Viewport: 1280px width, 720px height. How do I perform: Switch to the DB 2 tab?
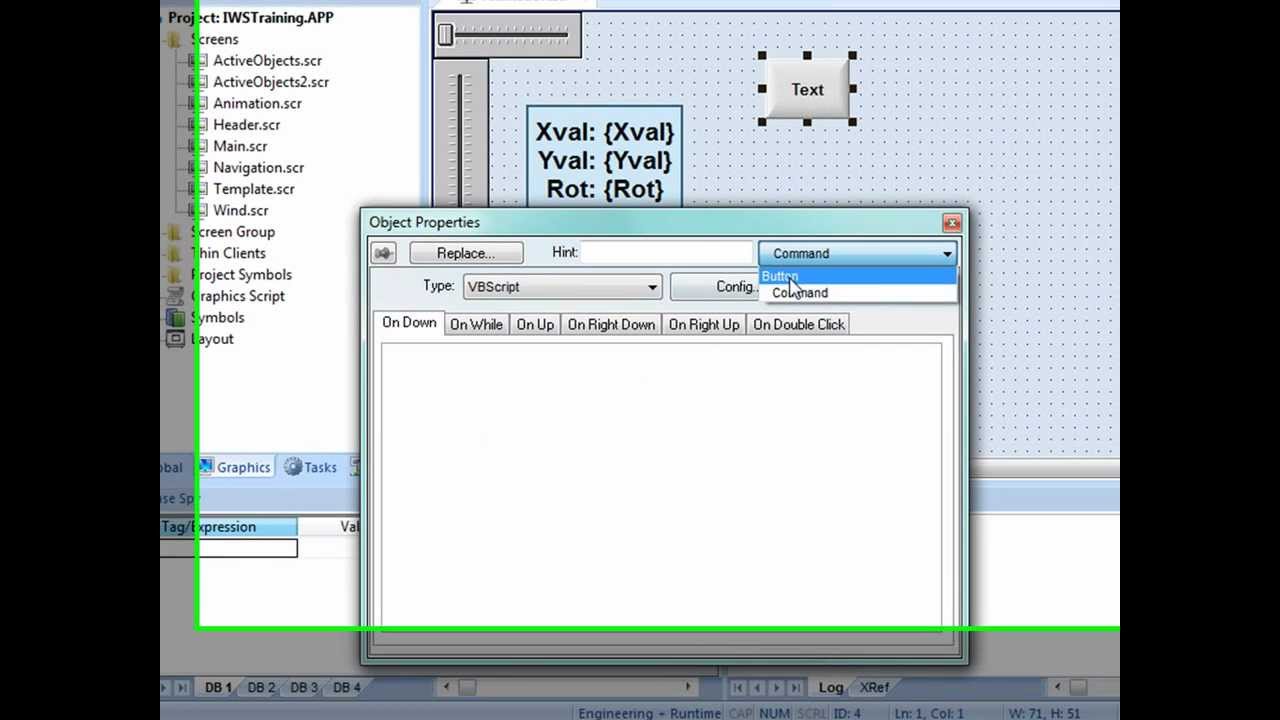tap(261, 688)
